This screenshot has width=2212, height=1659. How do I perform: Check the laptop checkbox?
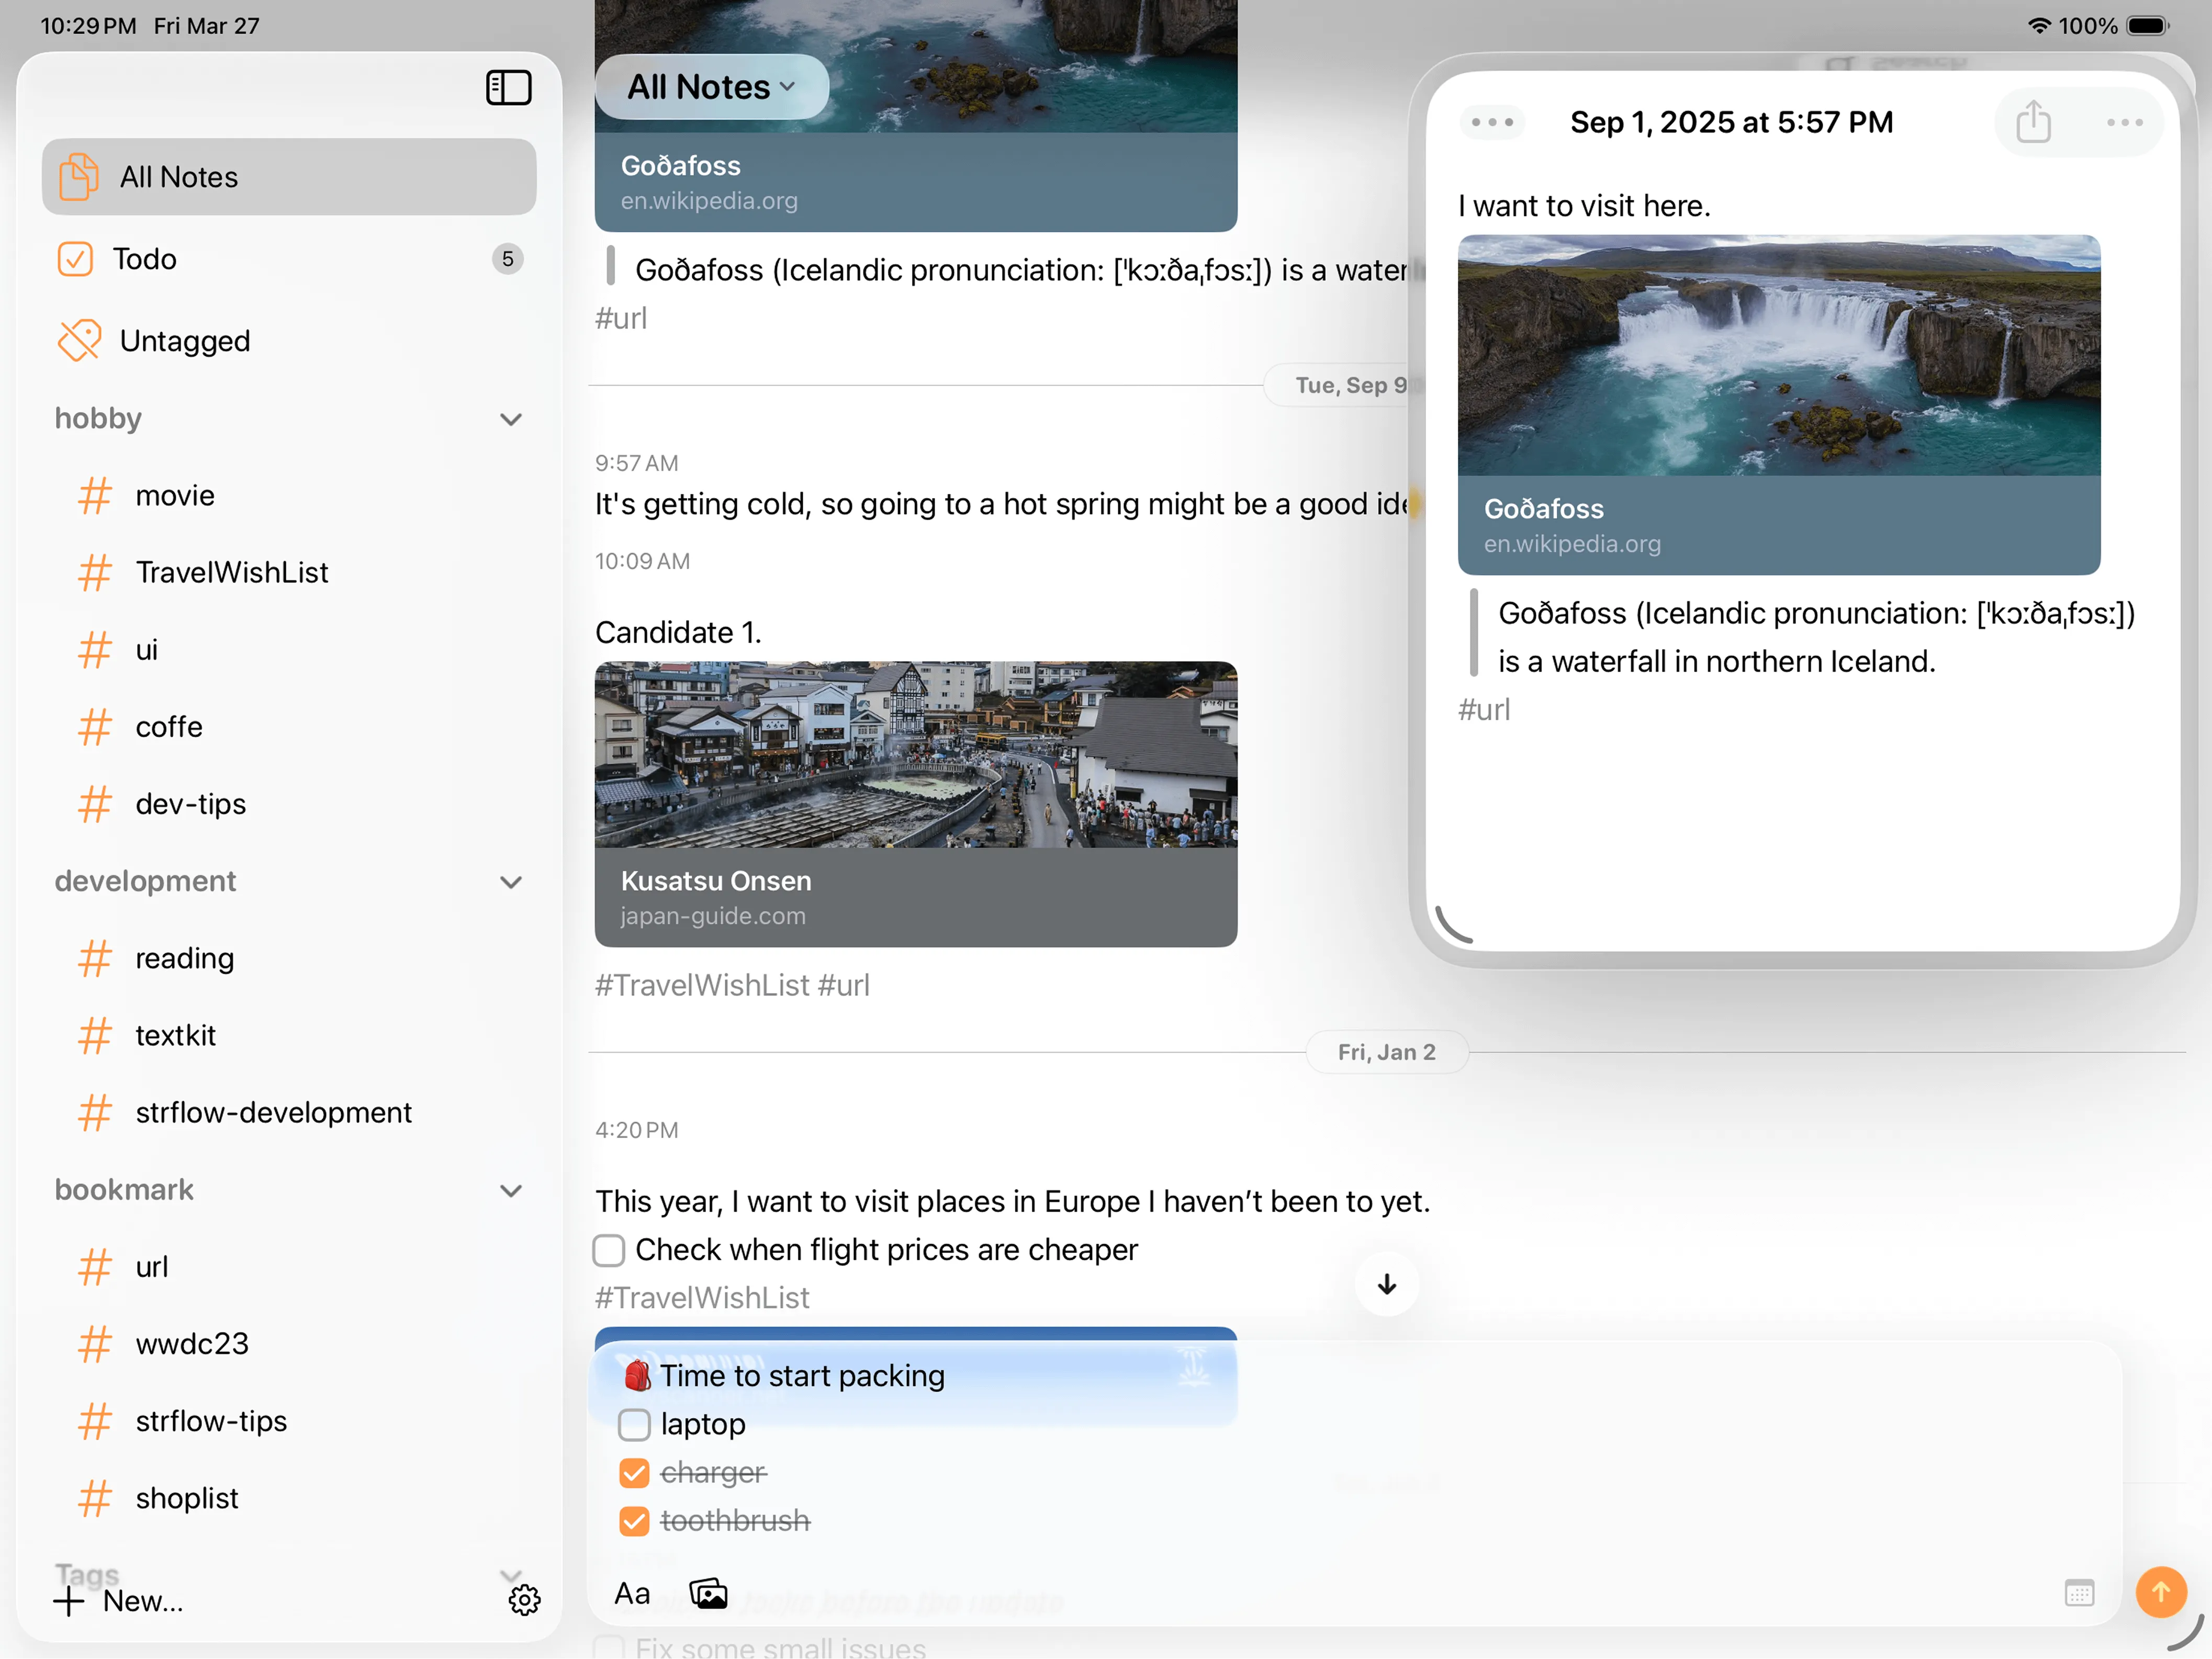pyautogui.click(x=634, y=1424)
